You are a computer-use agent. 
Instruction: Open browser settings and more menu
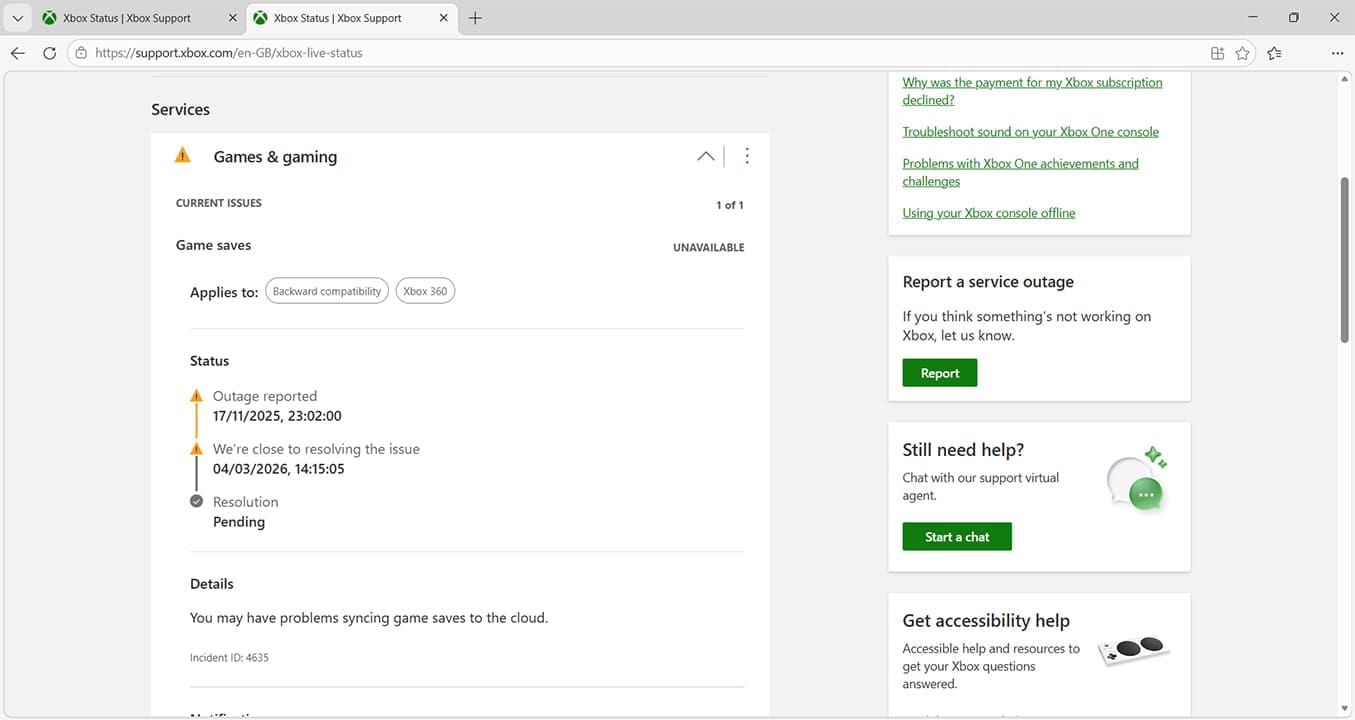pos(1337,53)
